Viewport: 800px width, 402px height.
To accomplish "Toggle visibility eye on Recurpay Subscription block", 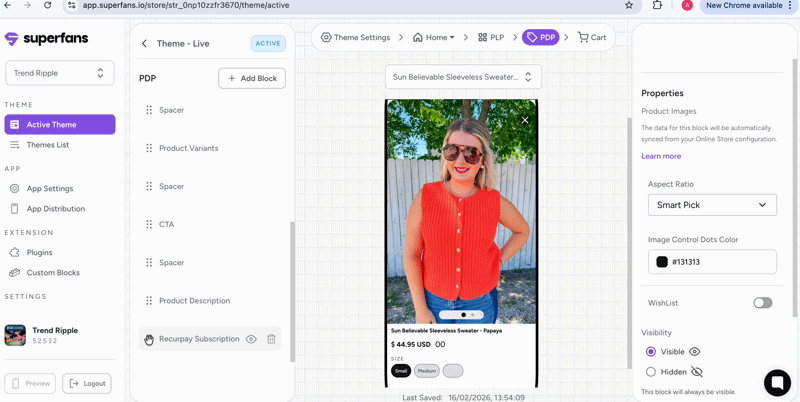I will [251, 339].
